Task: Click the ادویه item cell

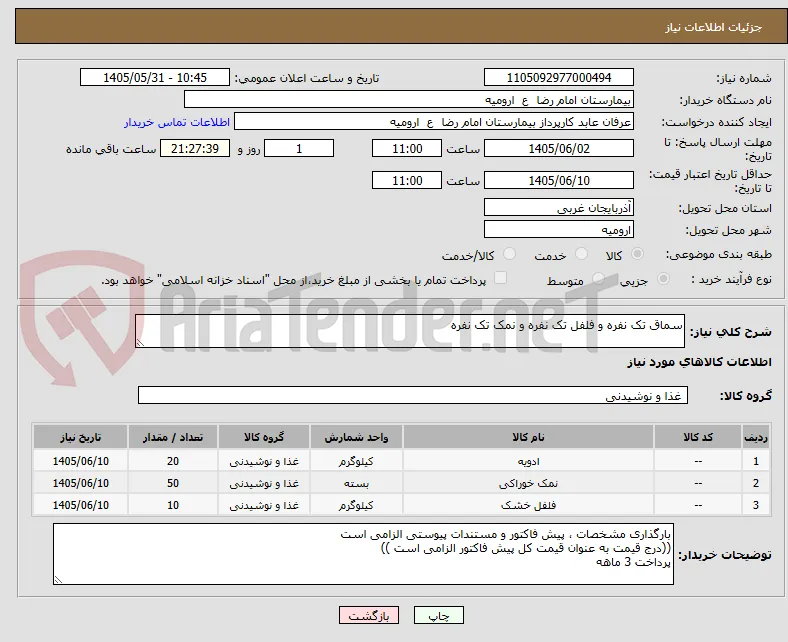Action: tap(528, 461)
